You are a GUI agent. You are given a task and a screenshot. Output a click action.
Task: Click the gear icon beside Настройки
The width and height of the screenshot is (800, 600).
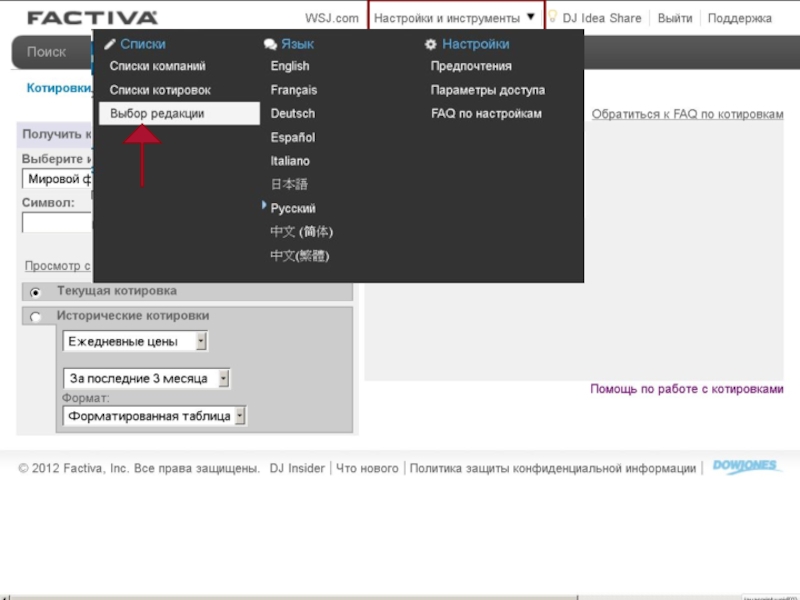tap(431, 44)
